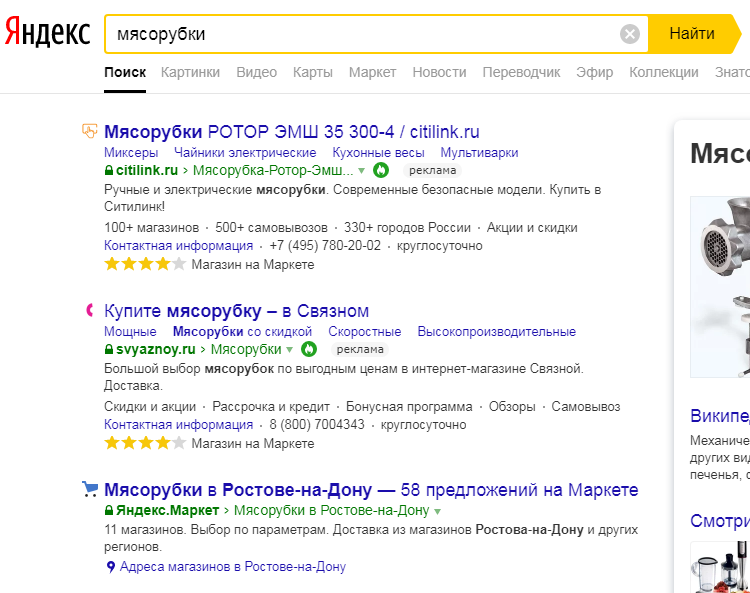Expand dropdown arrow next to citilink.ru URL
The image size is (750, 593).
tap(362, 171)
